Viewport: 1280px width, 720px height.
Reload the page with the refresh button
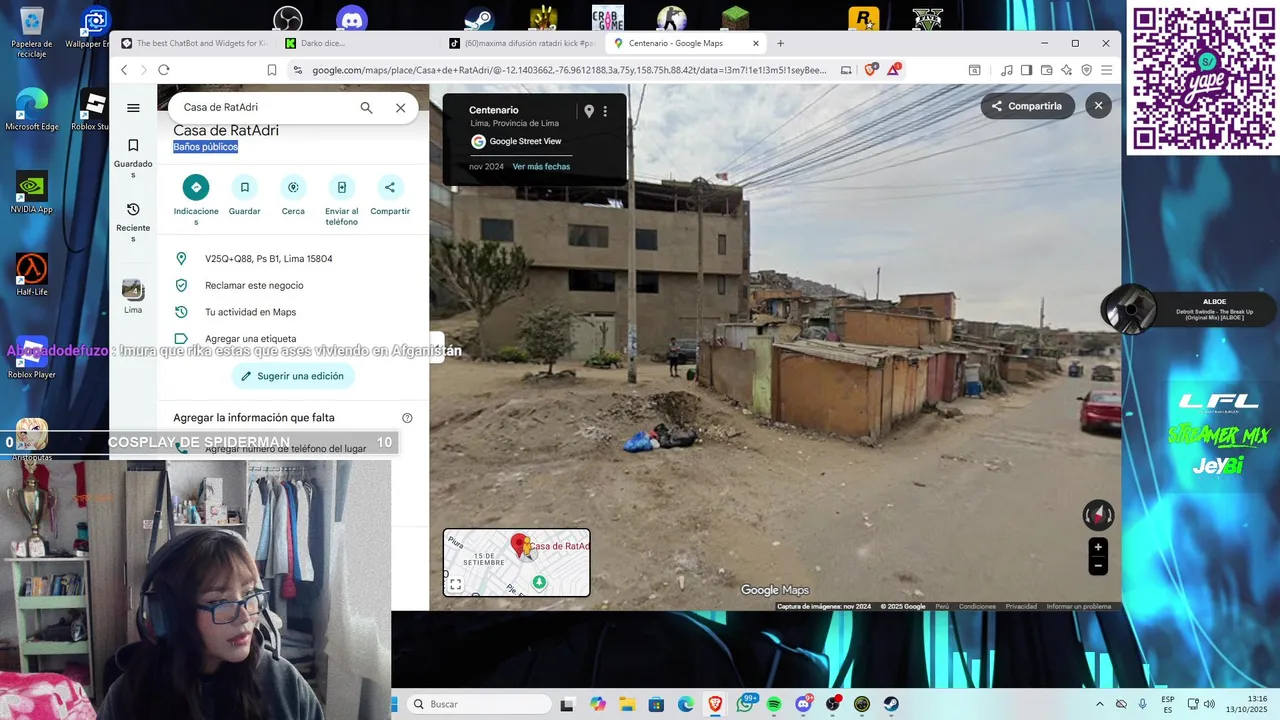(x=164, y=70)
